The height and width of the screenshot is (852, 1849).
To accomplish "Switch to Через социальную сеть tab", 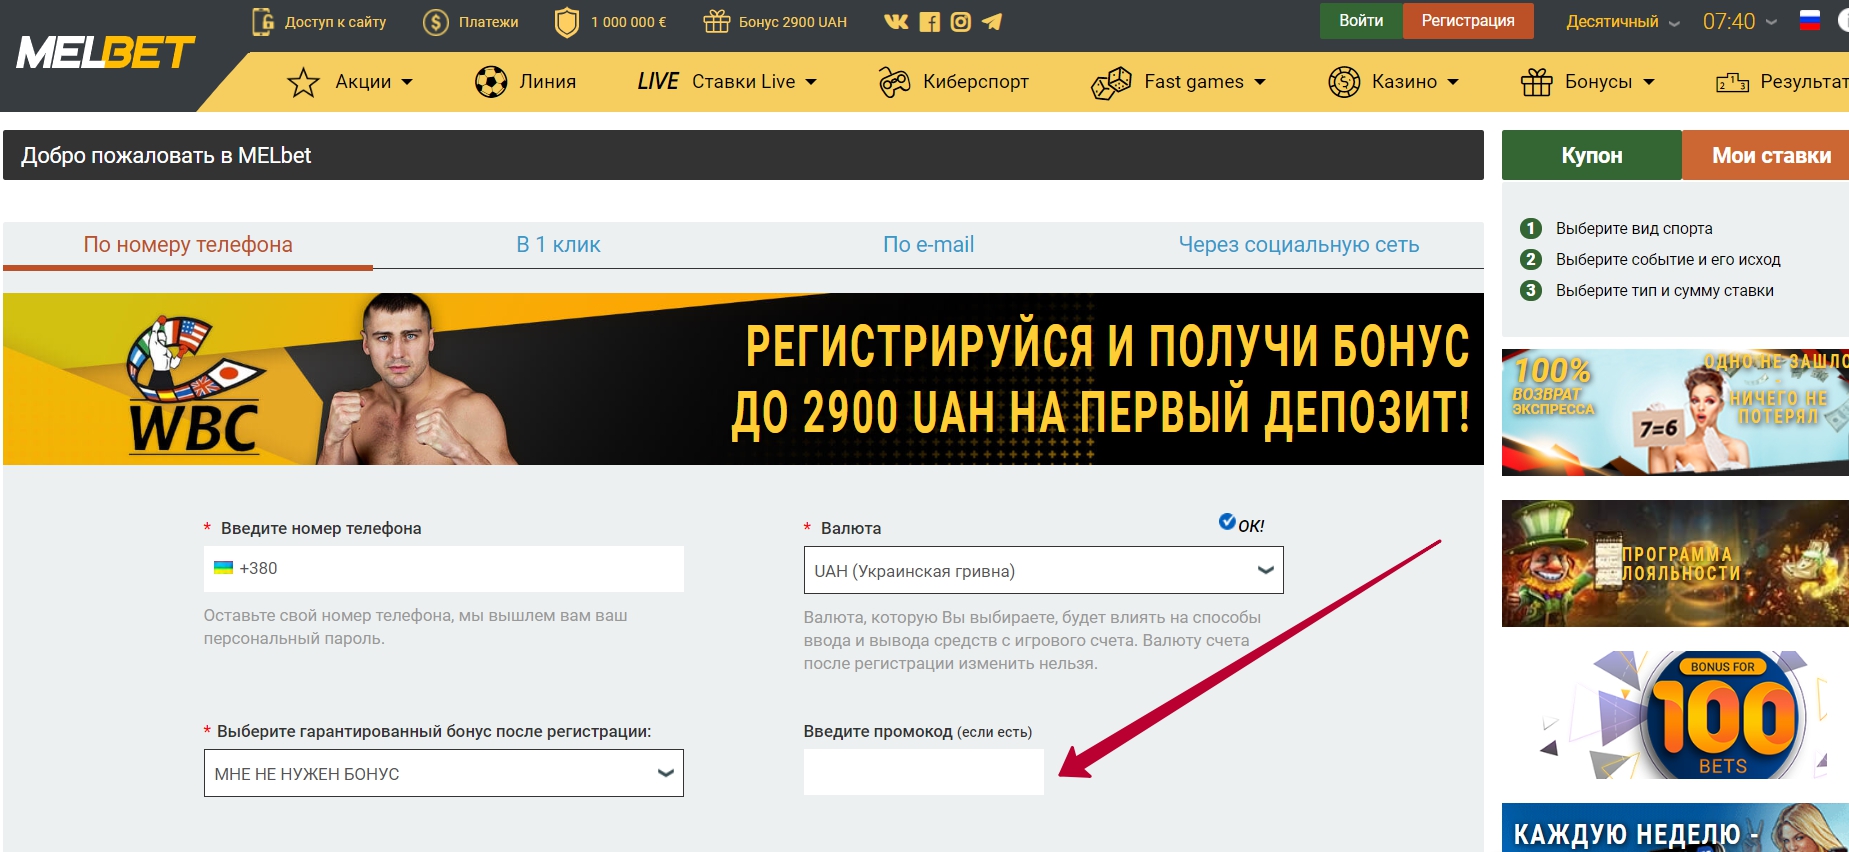I will coord(1298,245).
